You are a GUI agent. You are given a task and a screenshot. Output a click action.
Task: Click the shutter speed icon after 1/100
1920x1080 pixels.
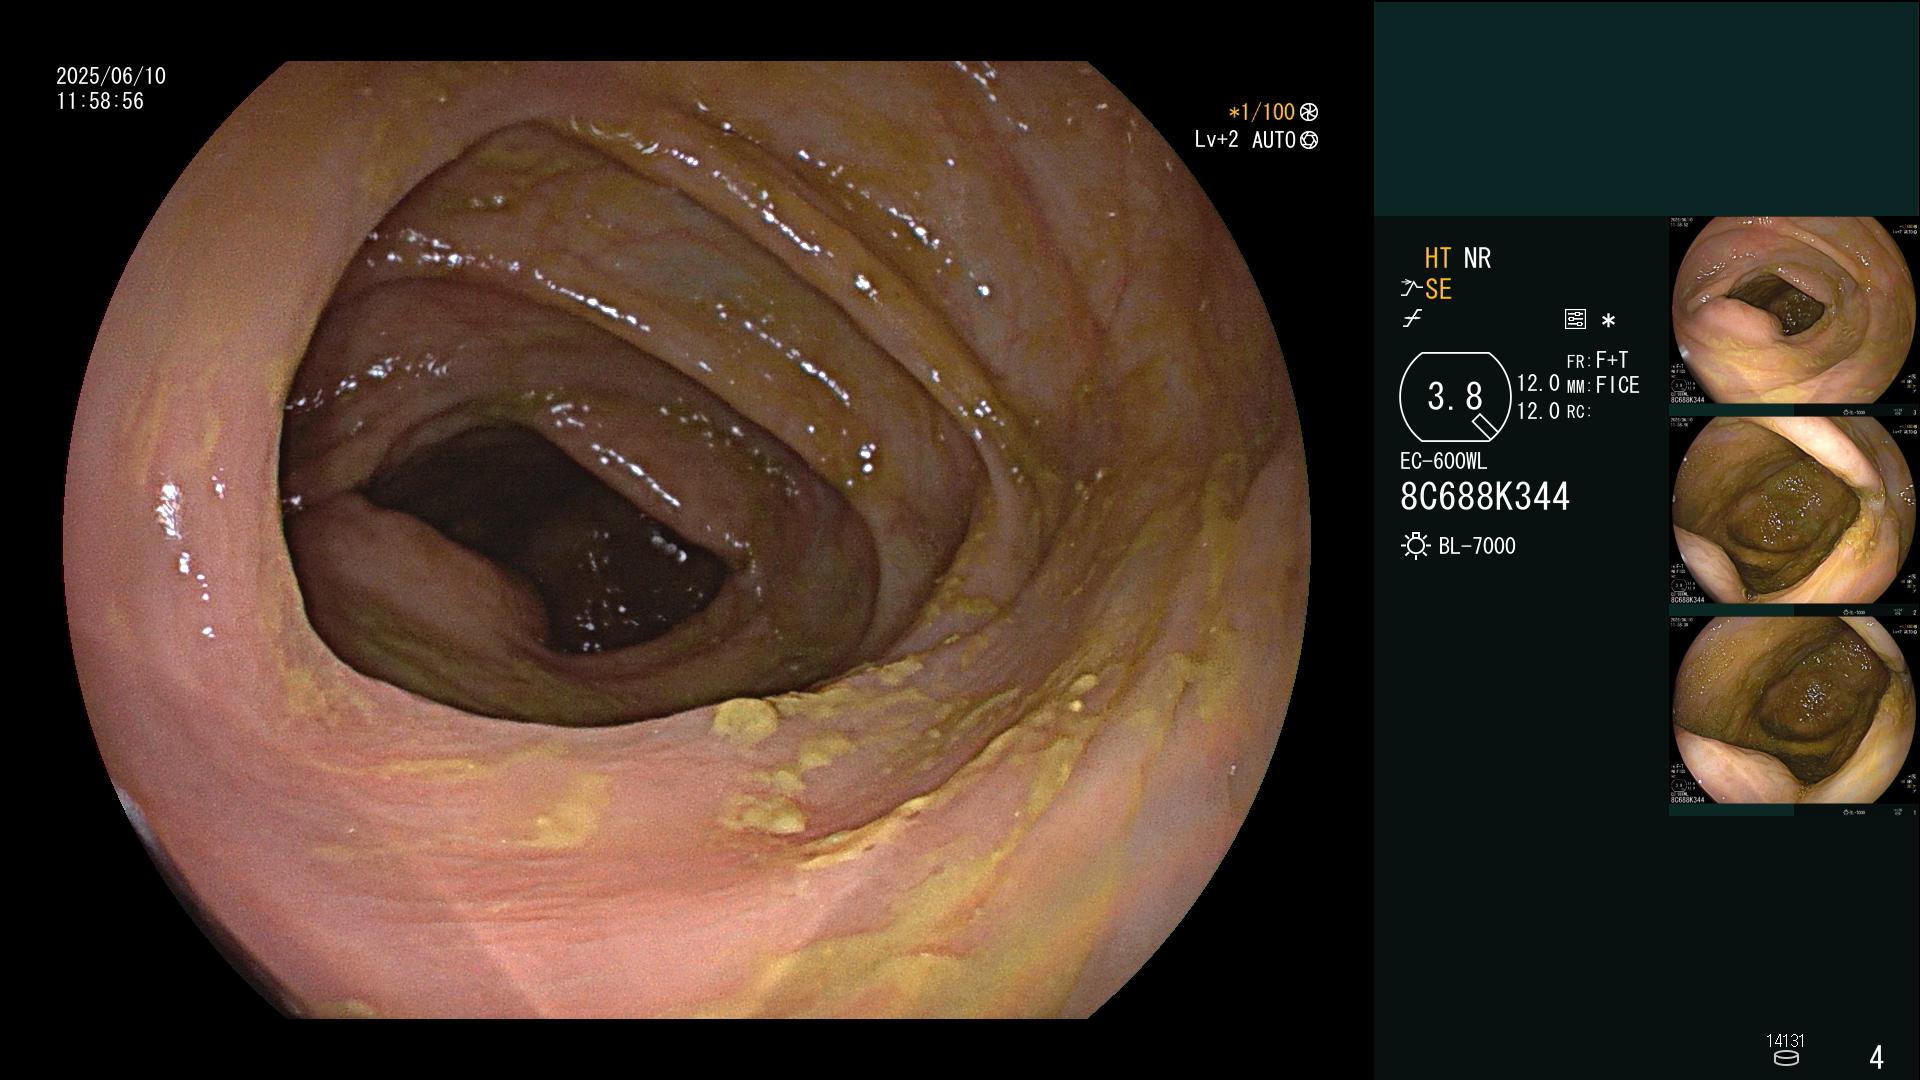[x=1309, y=112]
